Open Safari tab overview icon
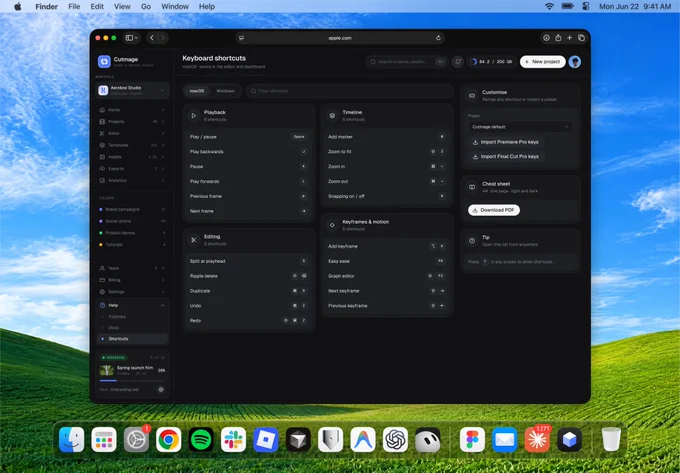The width and height of the screenshot is (680, 473). pos(582,38)
